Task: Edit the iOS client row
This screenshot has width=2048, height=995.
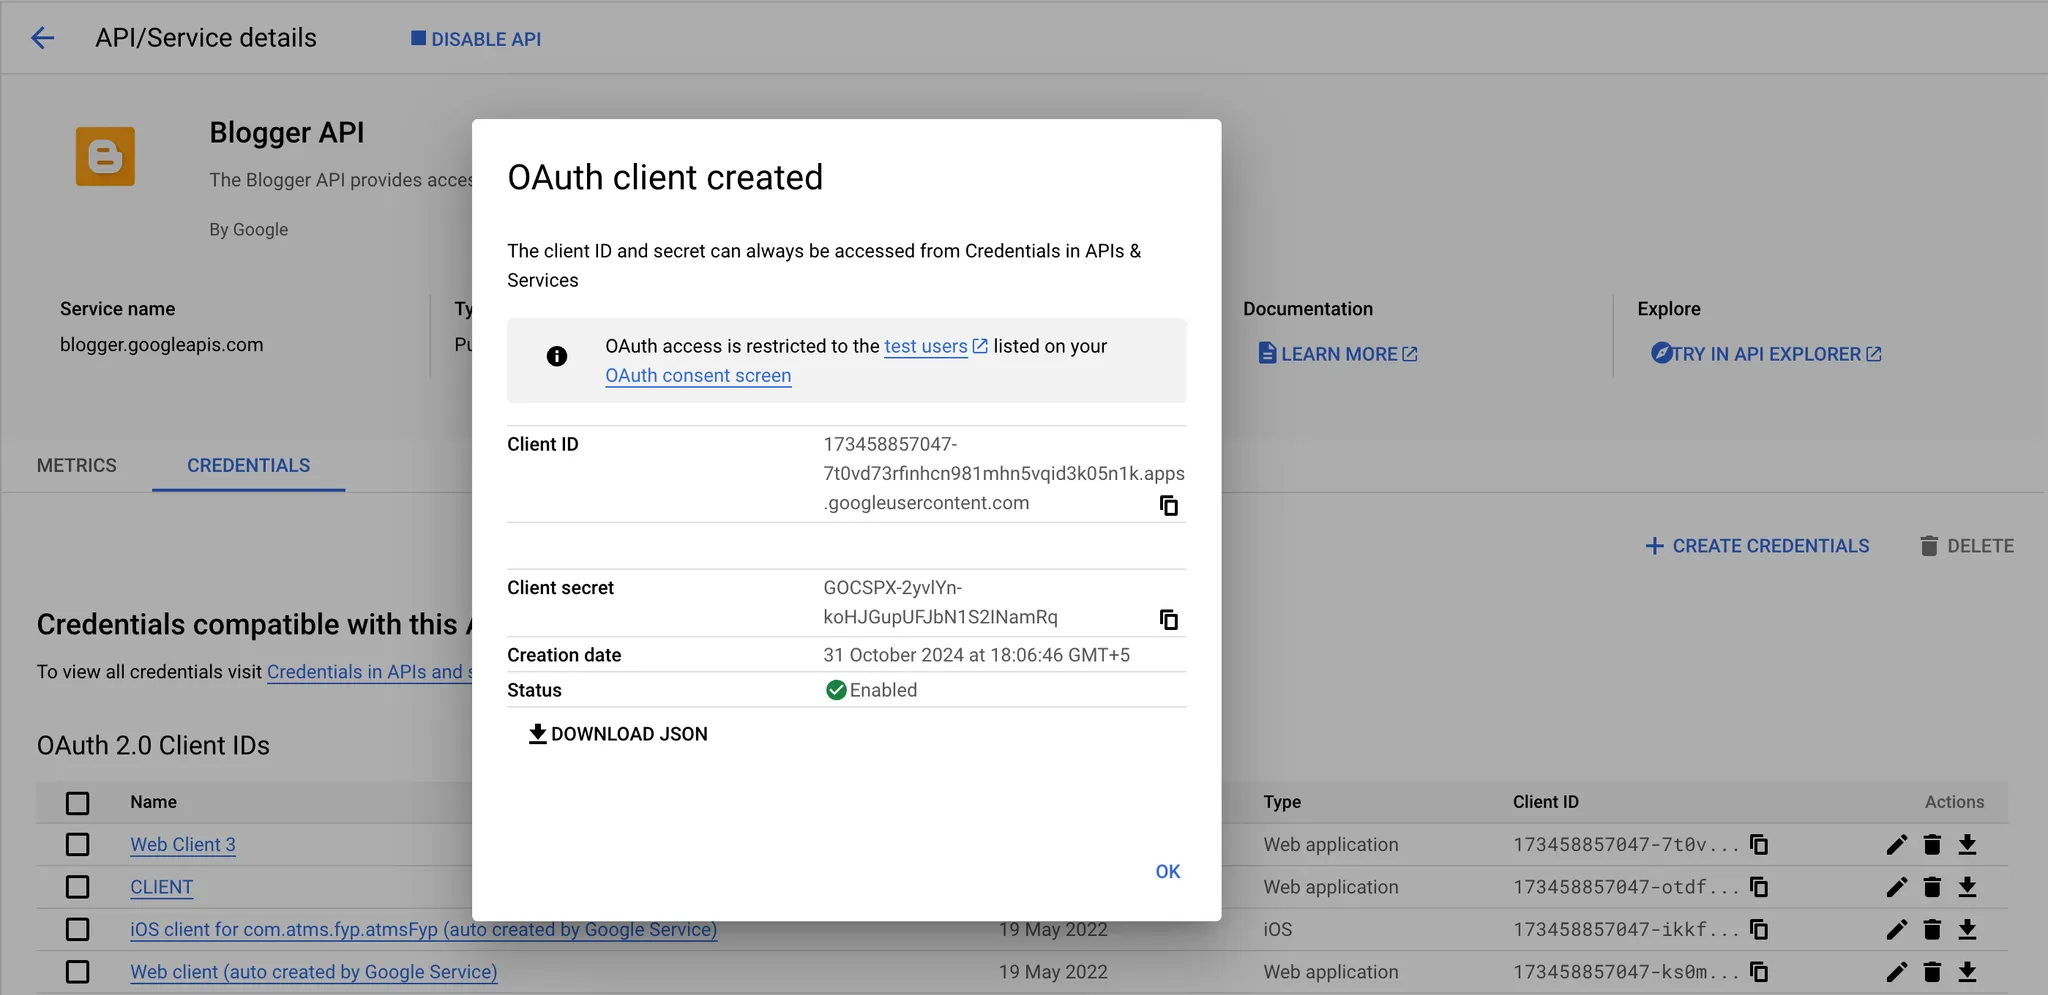Action: click(1896, 930)
